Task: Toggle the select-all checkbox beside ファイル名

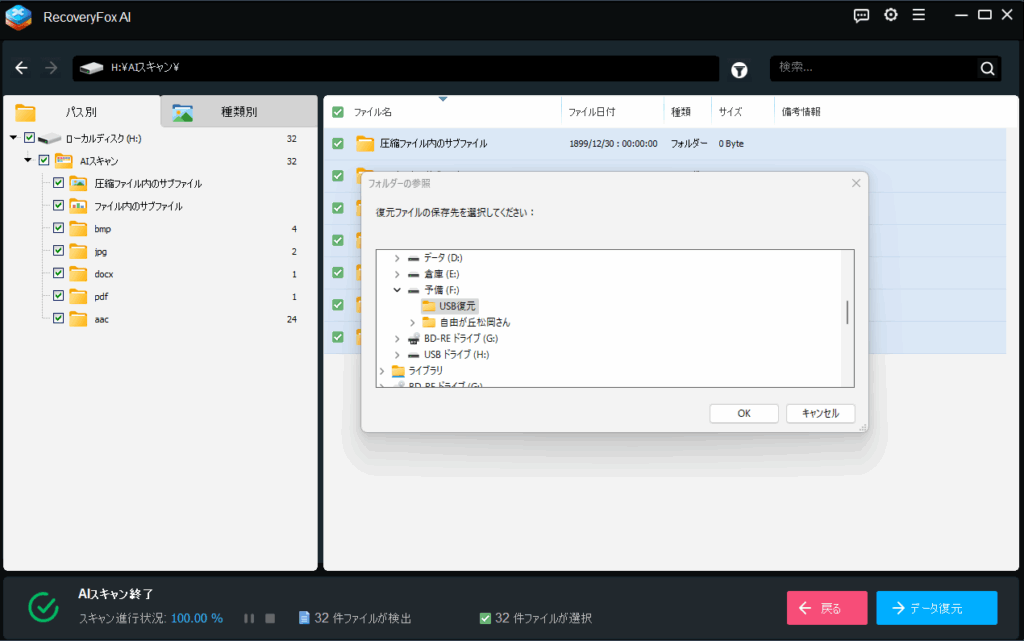Action: [338, 112]
